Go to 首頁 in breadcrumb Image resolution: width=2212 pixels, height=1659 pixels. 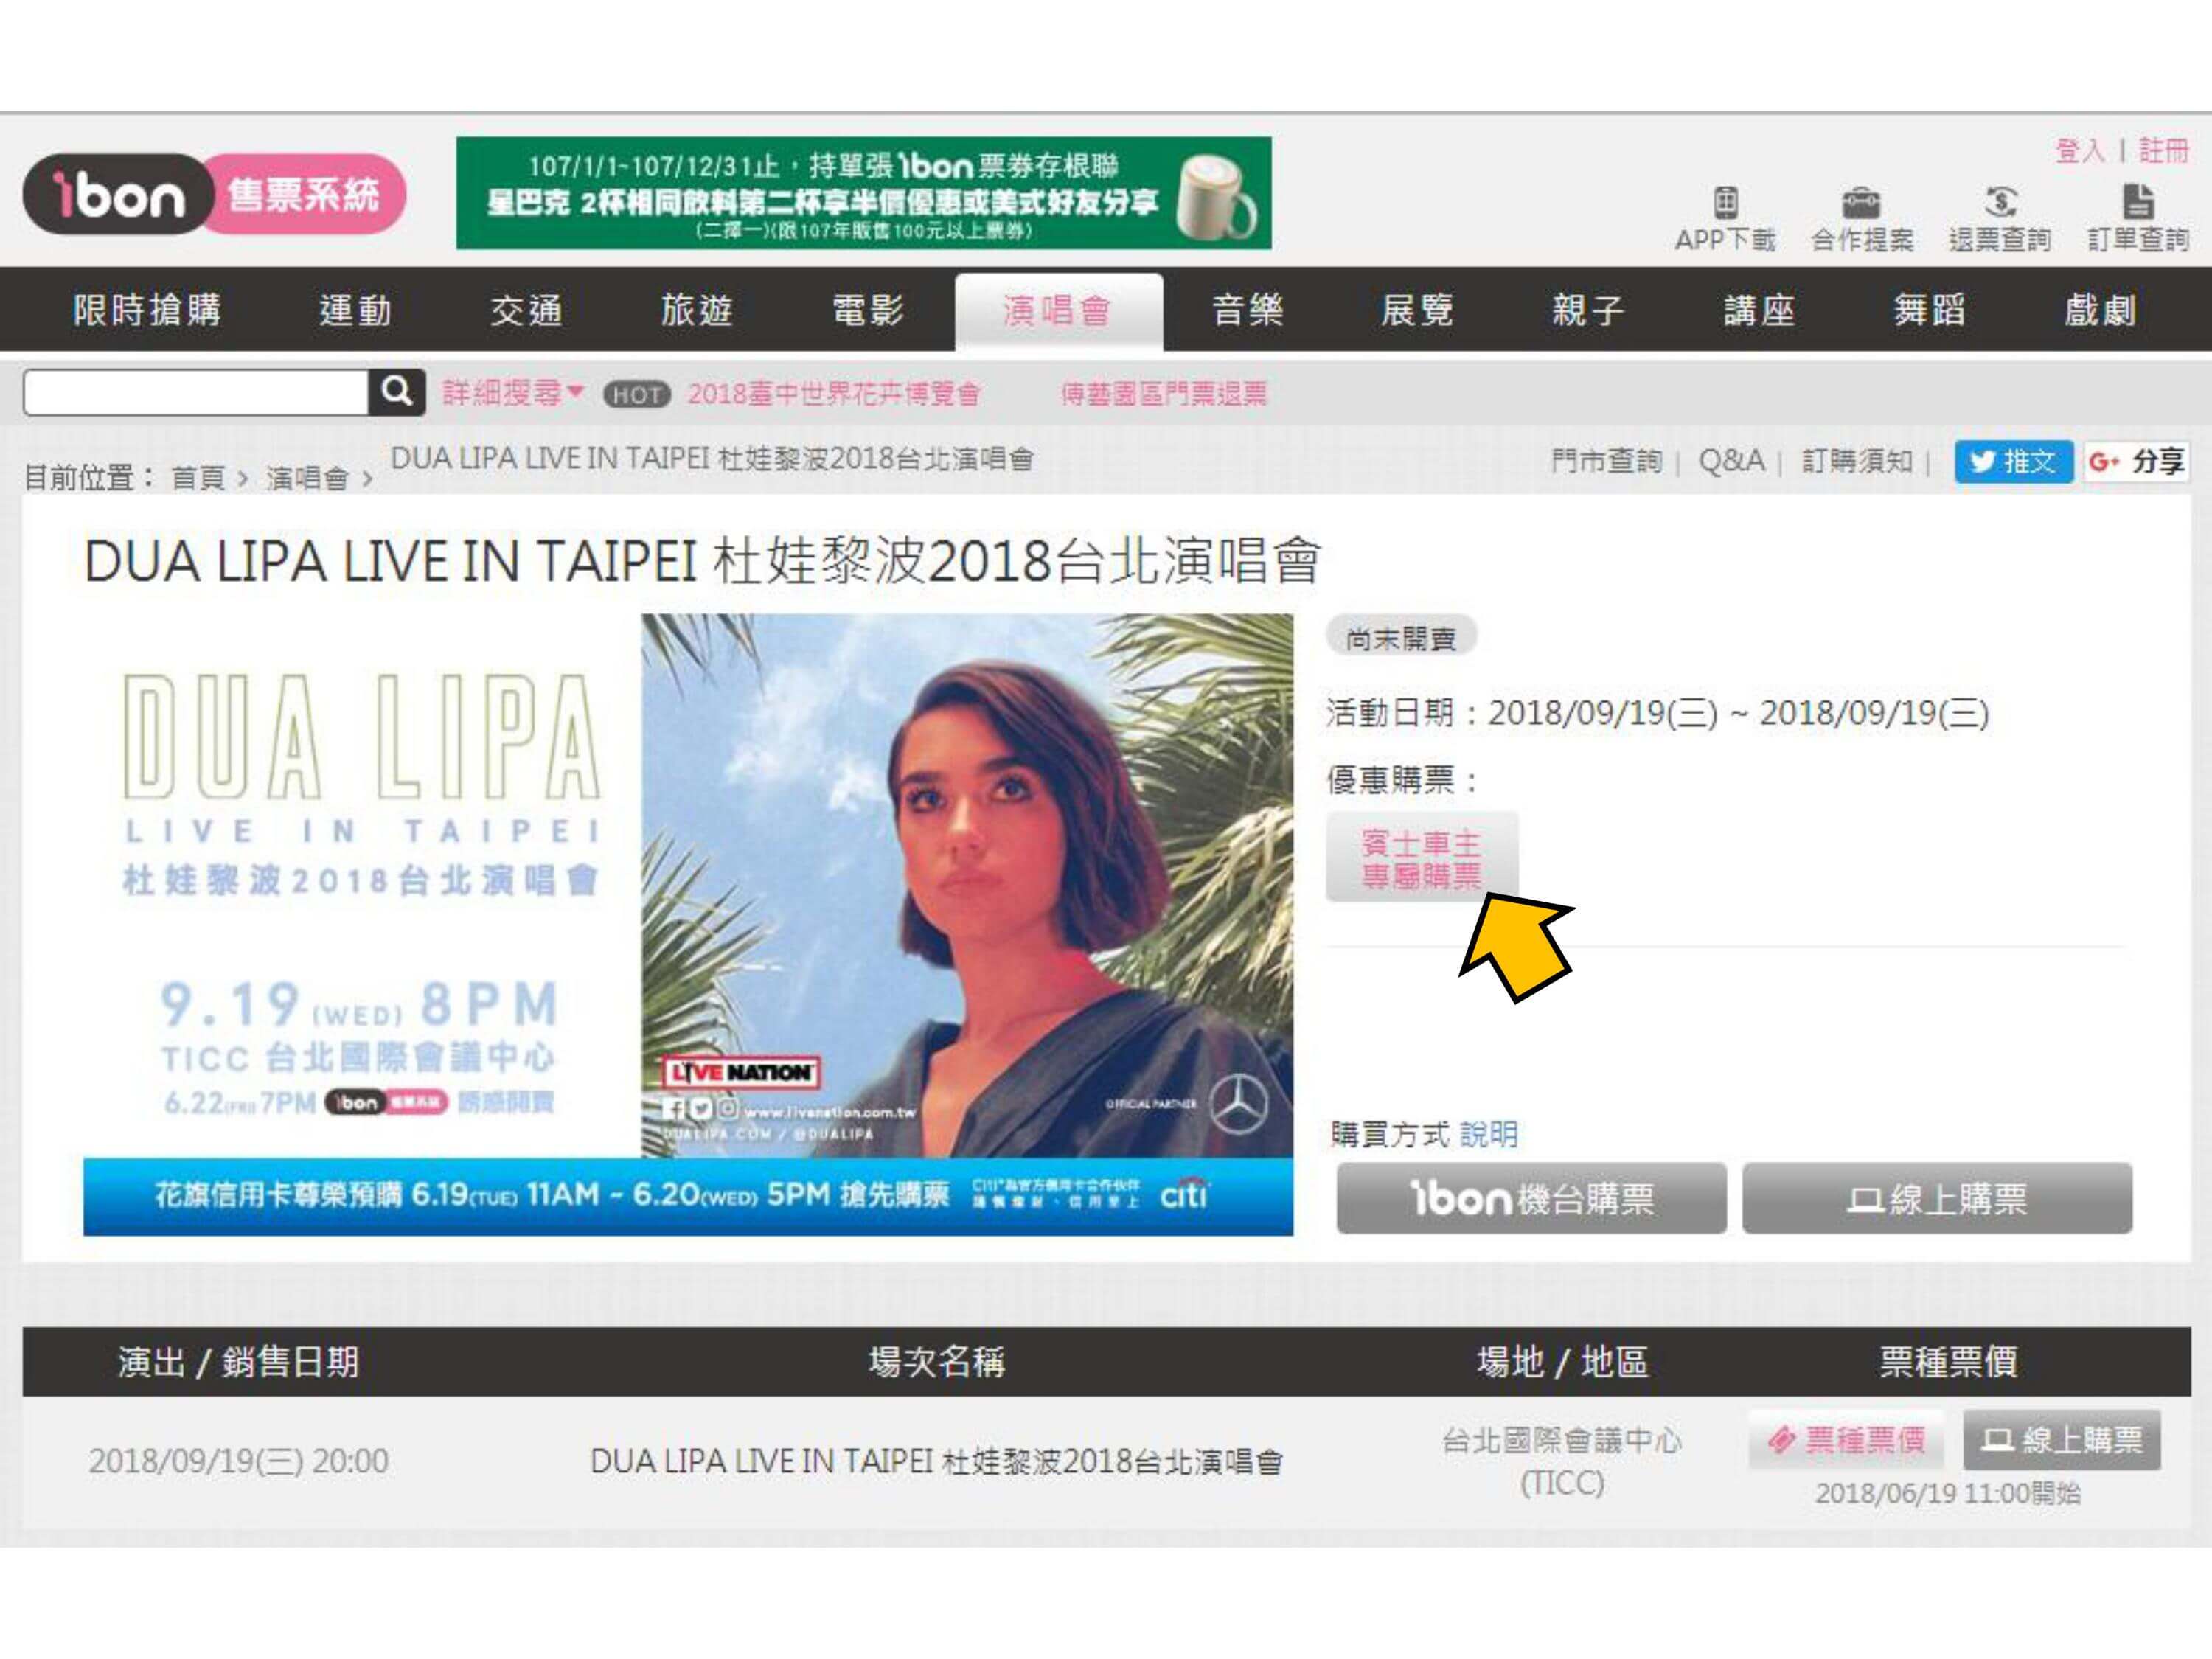198,478
